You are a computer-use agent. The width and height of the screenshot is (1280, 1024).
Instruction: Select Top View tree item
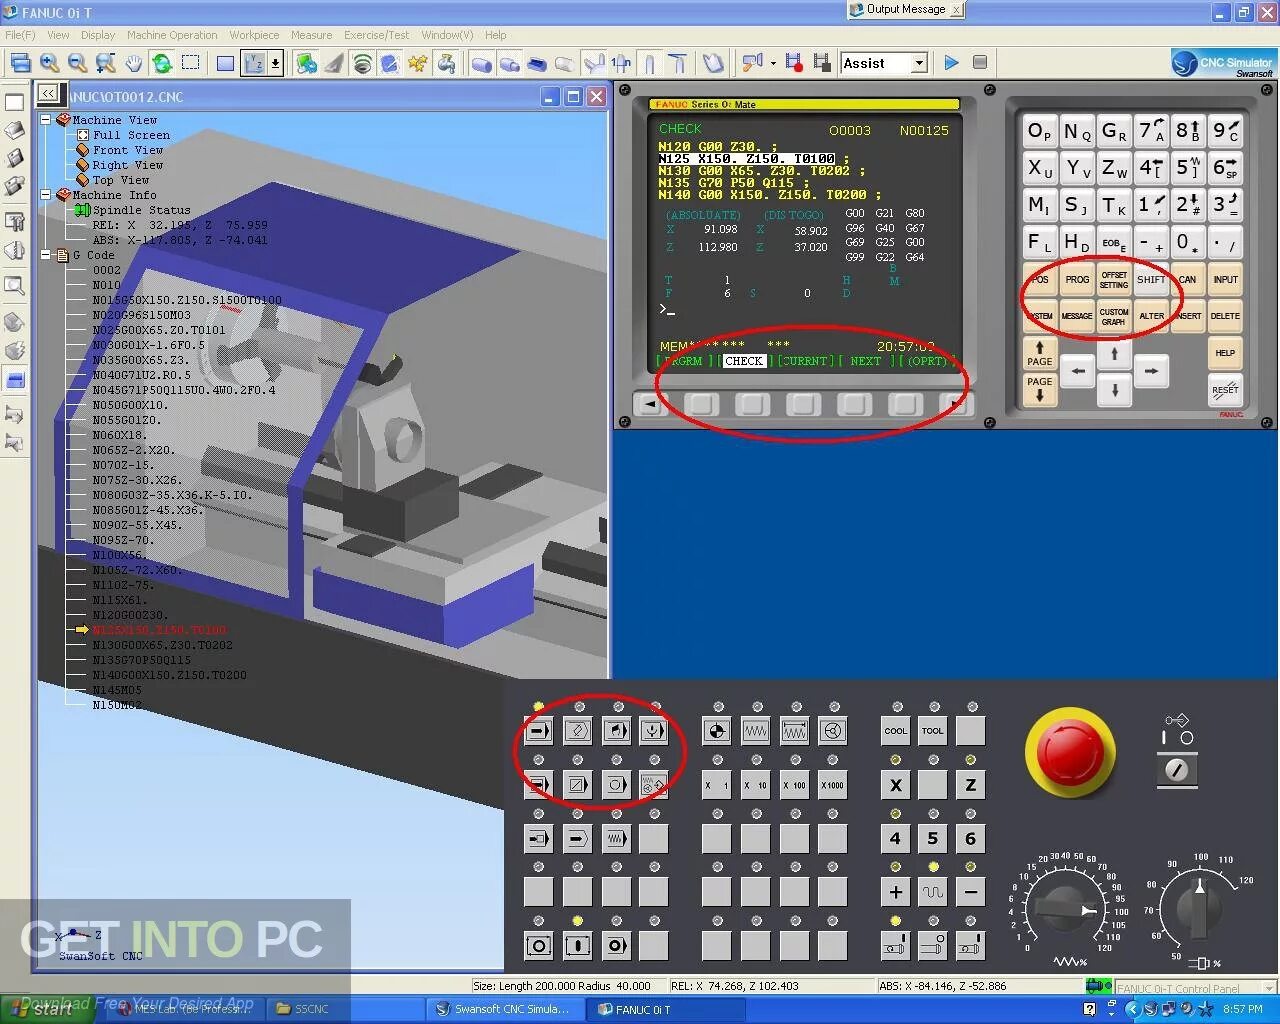point(121,180)
